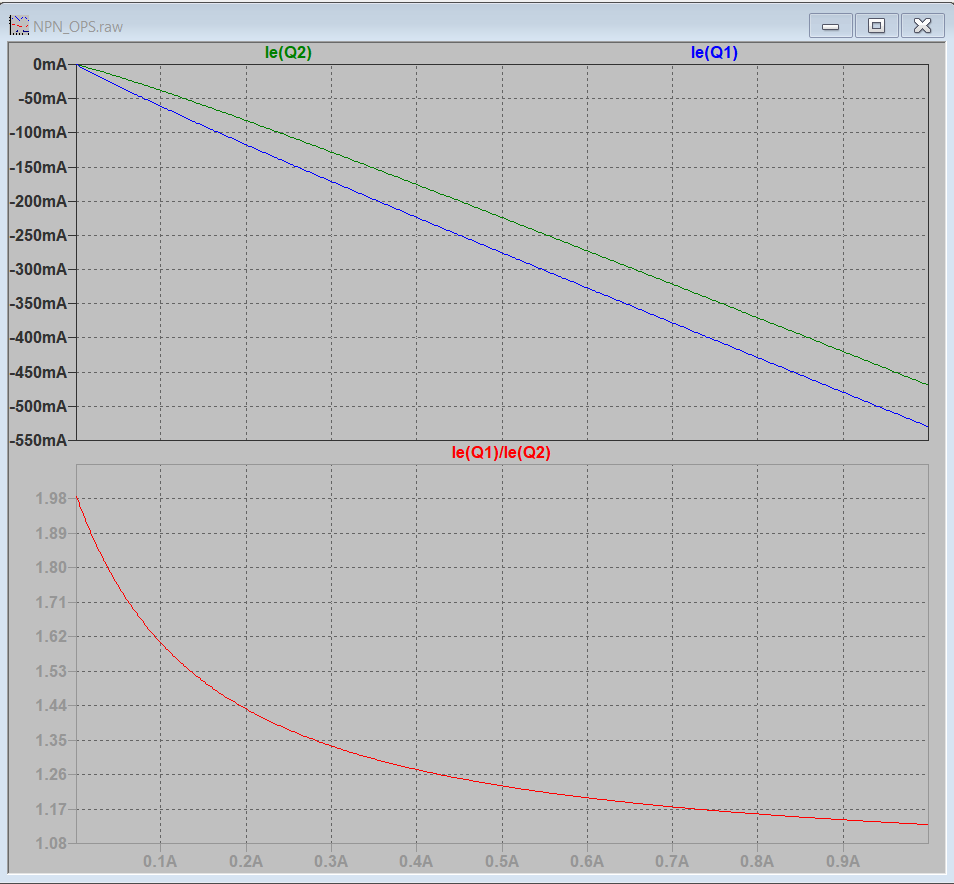Minimize the NPN_OPS.raw window
The width and height of the screenshot is (954, 884).
[830, 26]
